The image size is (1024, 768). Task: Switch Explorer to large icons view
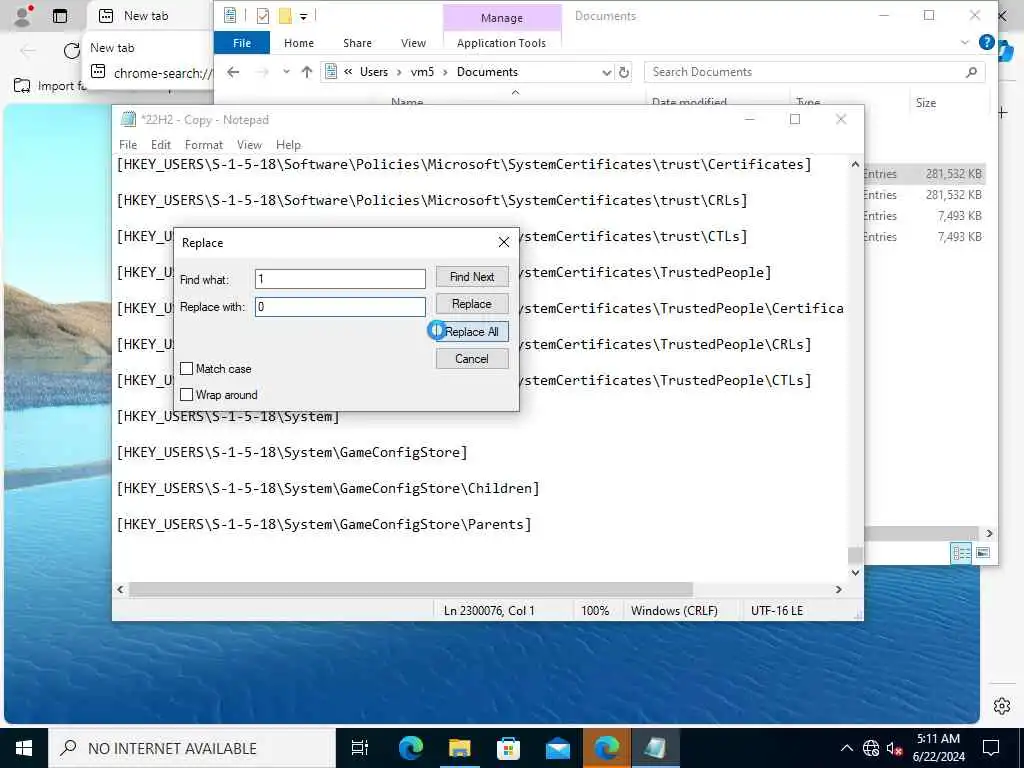[982, 553]
